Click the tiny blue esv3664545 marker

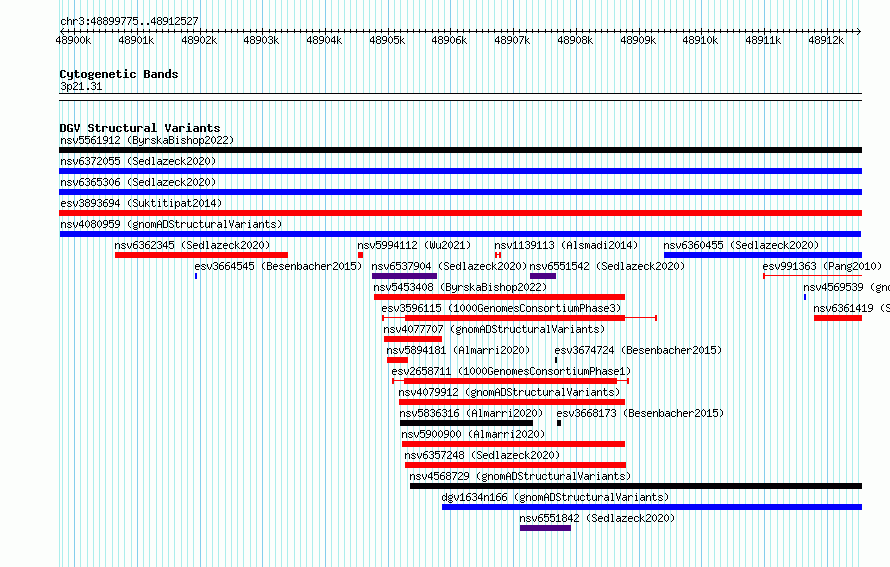coord(196,276)
